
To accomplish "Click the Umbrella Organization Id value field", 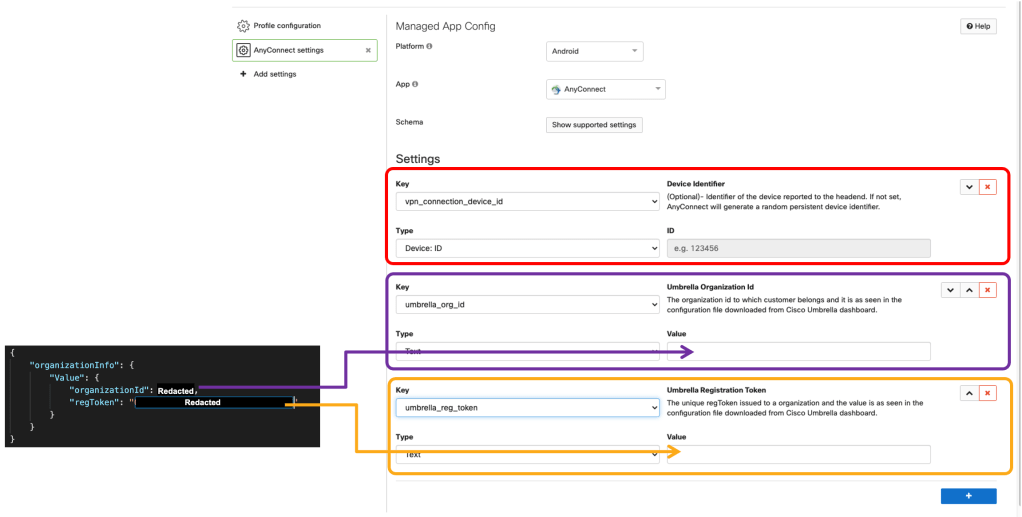I will coord(798,351).
